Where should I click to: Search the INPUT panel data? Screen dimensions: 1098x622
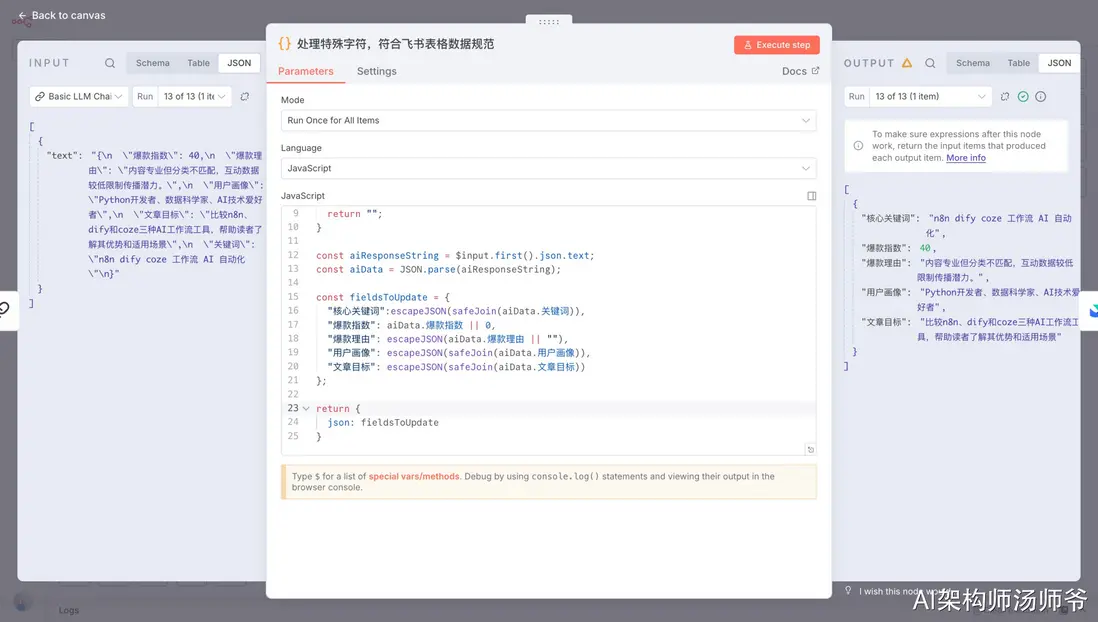click(x=110, y=63)
